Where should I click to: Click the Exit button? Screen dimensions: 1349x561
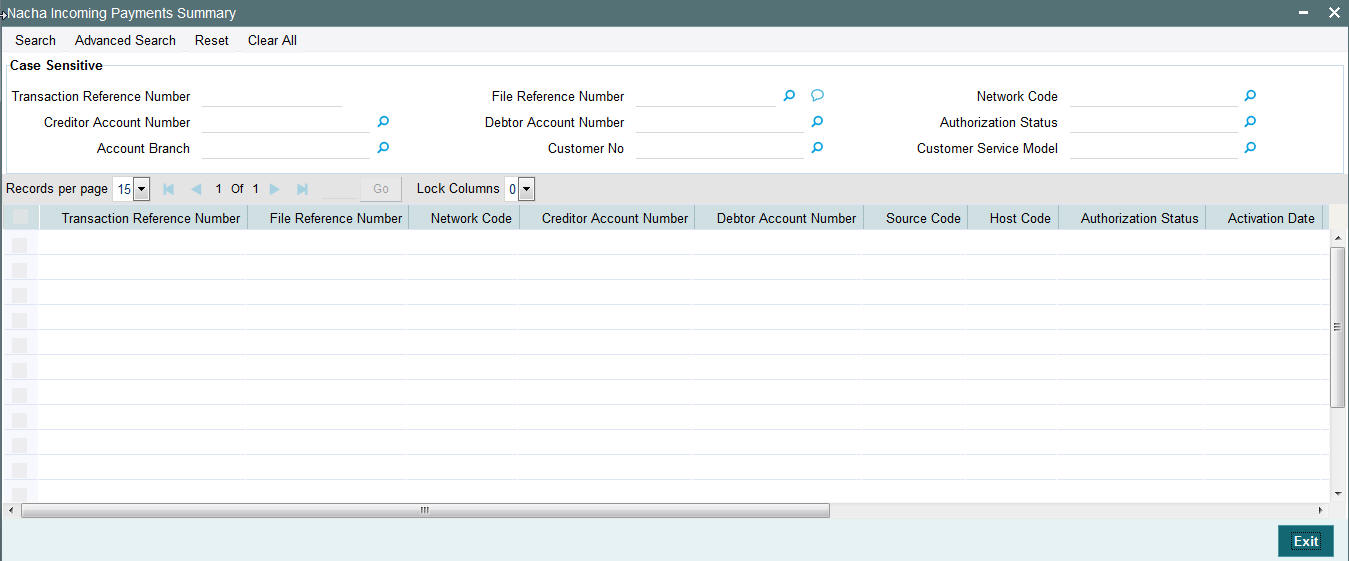[x=1306, y=541]
